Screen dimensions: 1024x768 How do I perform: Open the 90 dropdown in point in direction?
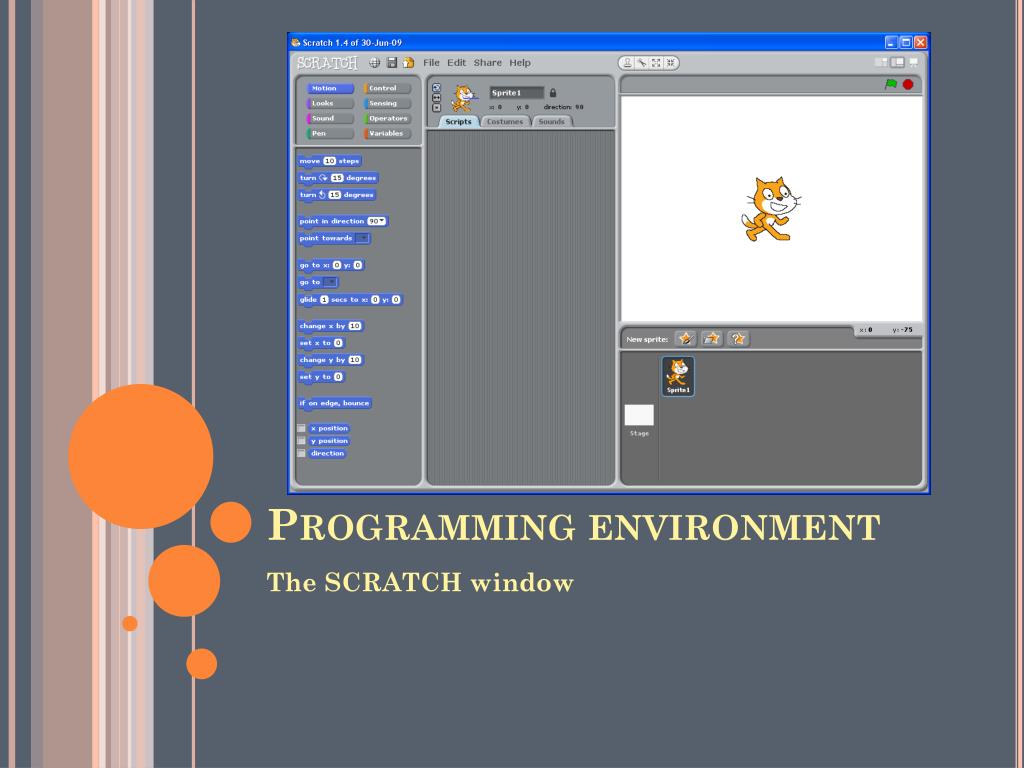(377, 221)
